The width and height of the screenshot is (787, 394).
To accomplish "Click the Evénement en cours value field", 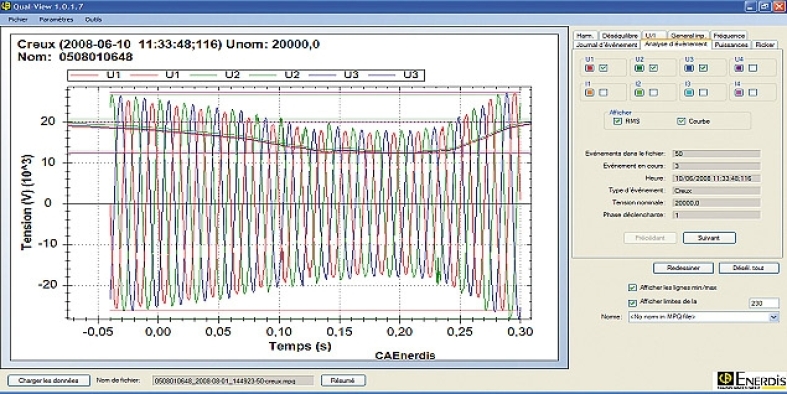I will tap(716, 166).
